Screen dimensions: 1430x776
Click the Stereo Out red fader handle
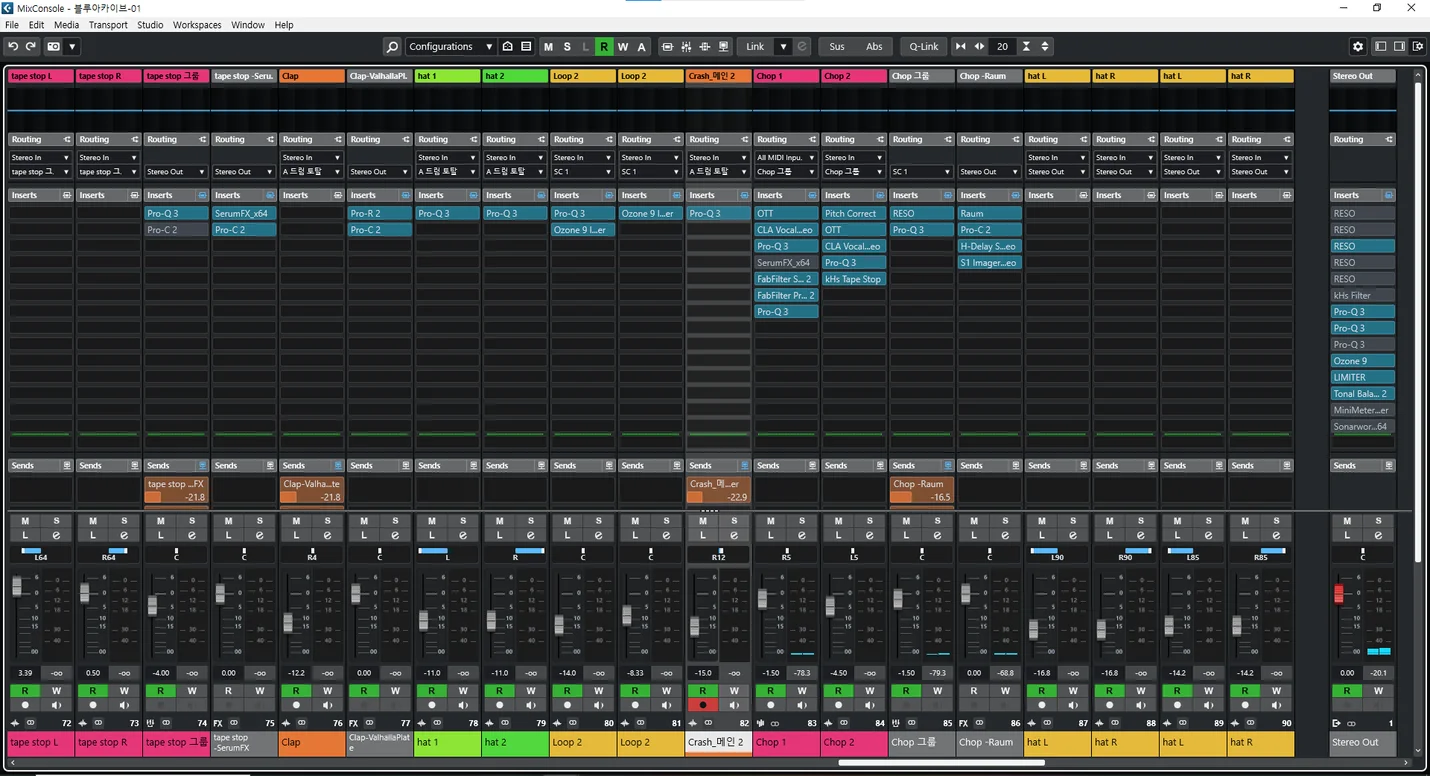[1339, 594]
